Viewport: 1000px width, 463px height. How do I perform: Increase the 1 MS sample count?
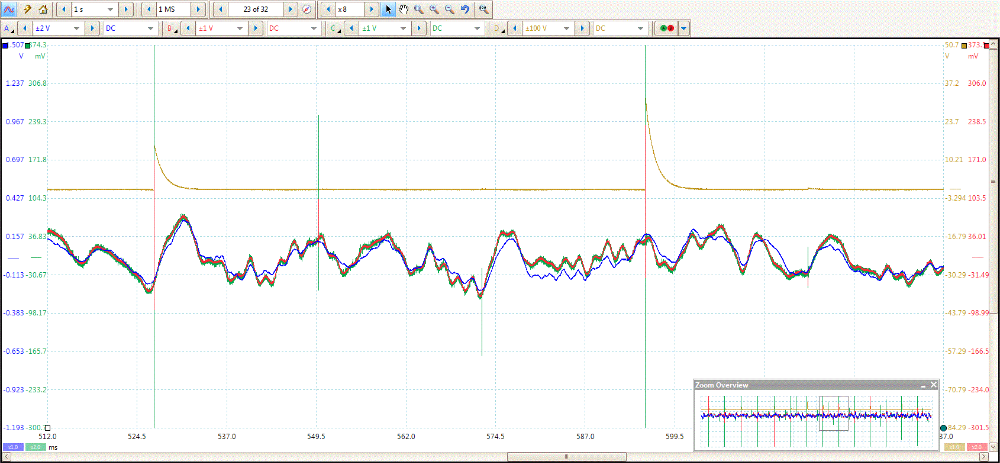197,8
